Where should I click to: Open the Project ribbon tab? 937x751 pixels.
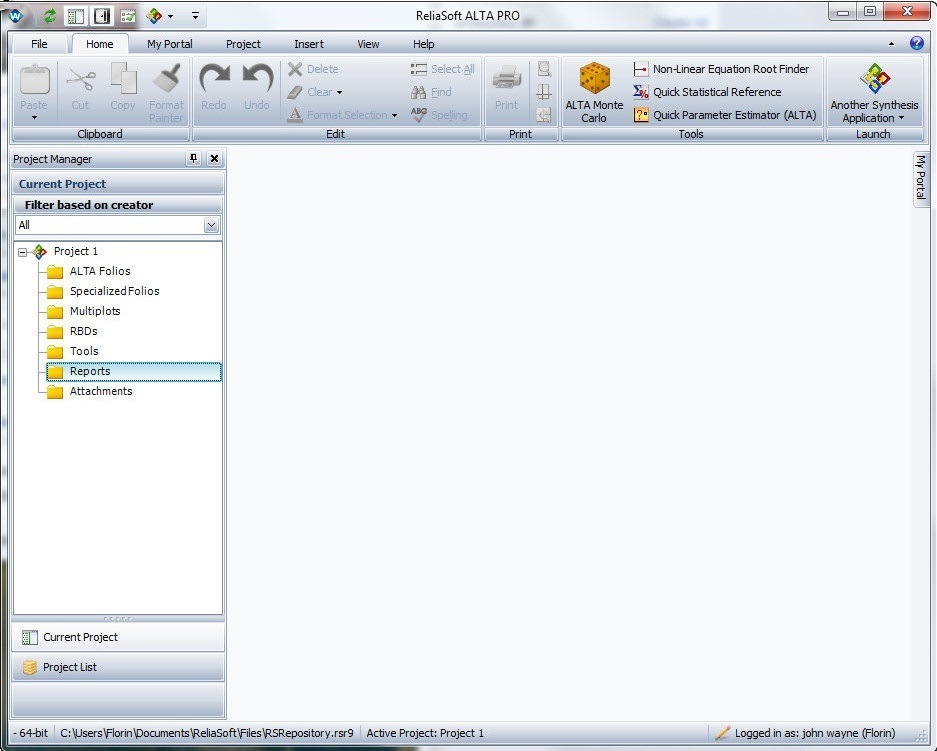coord(243,44)
